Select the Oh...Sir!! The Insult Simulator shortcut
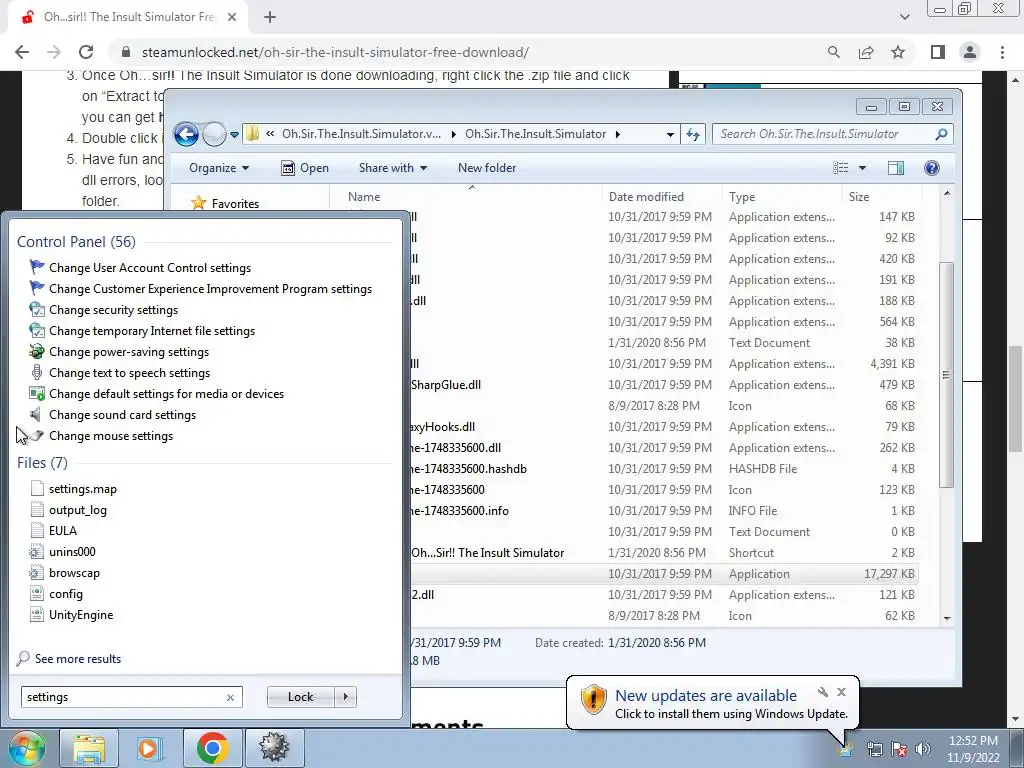1024x768 pixels. (488, 552)
